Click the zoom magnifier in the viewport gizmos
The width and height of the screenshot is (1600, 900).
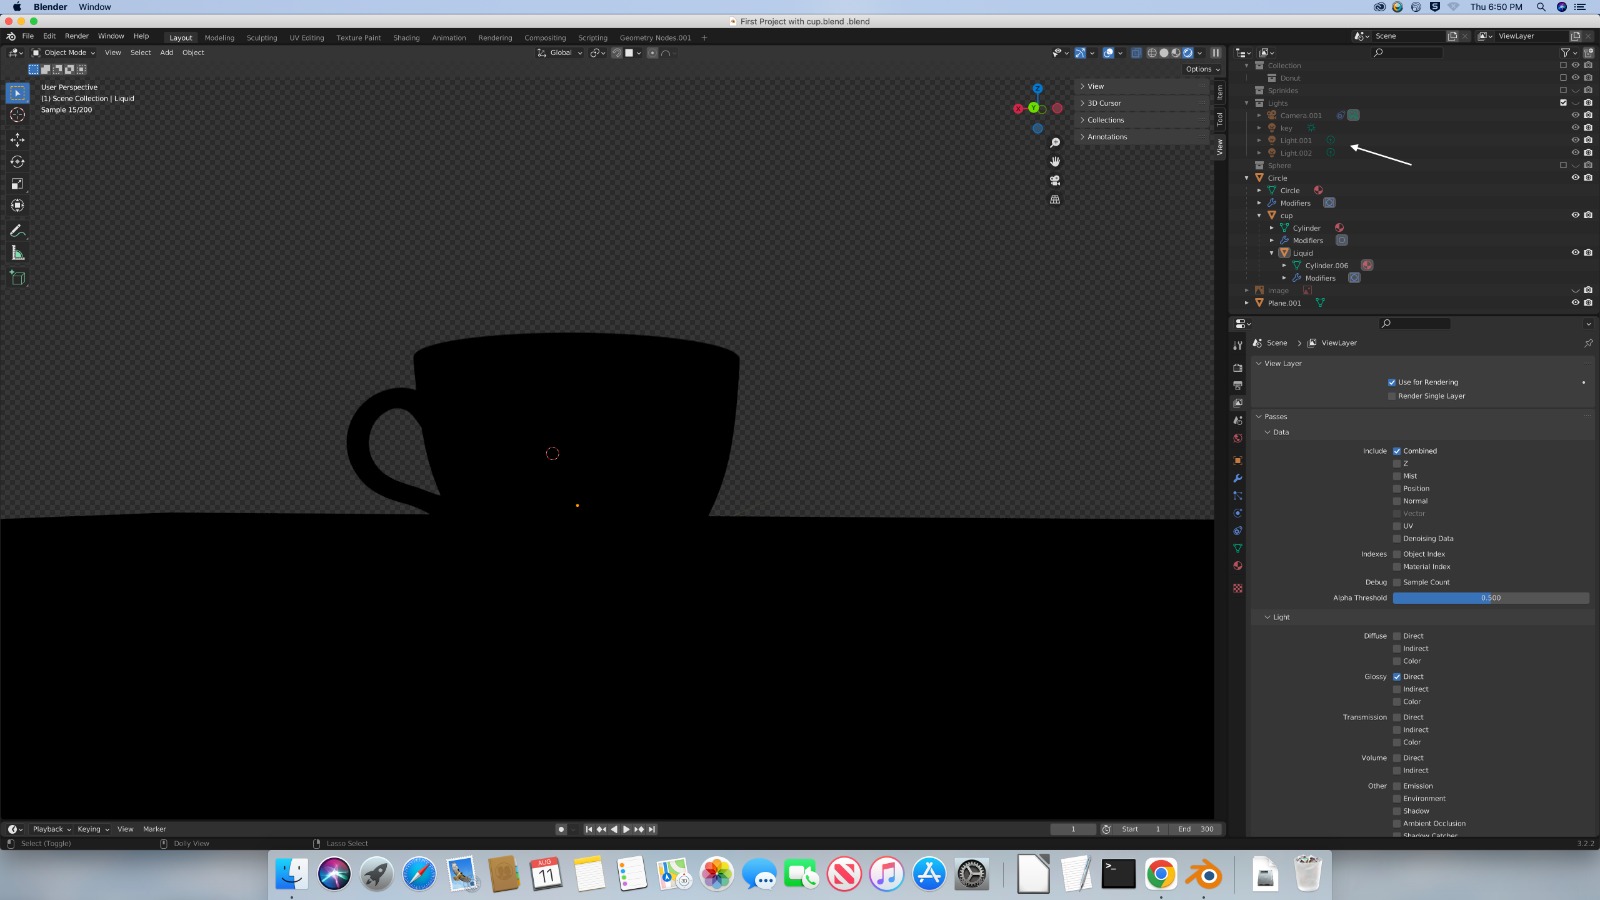pos(1056,142)
